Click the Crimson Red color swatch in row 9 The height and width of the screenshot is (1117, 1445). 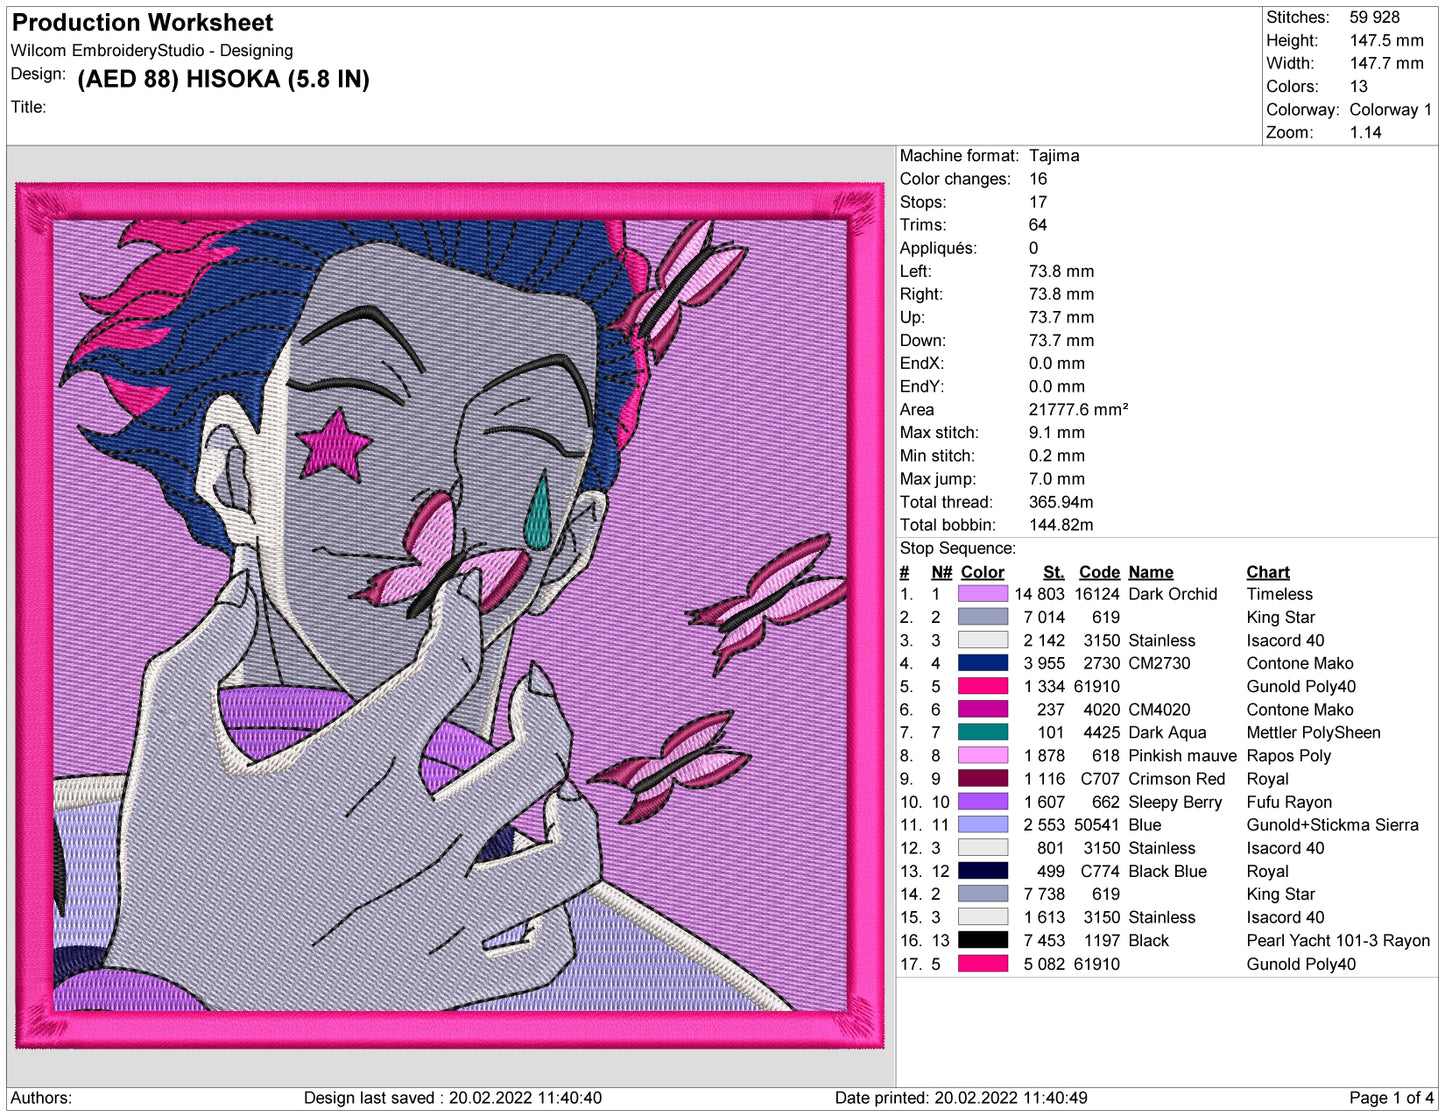[x=982, y=779]
